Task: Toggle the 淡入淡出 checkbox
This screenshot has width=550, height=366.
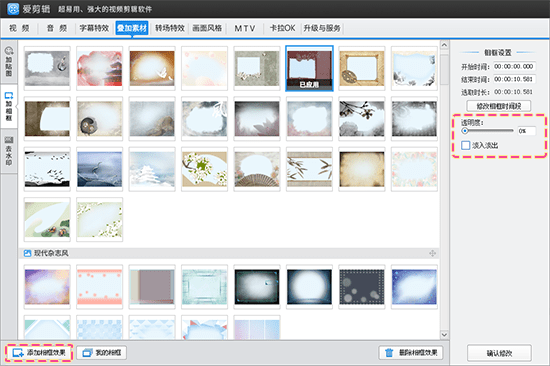Action: coord(465,145)
